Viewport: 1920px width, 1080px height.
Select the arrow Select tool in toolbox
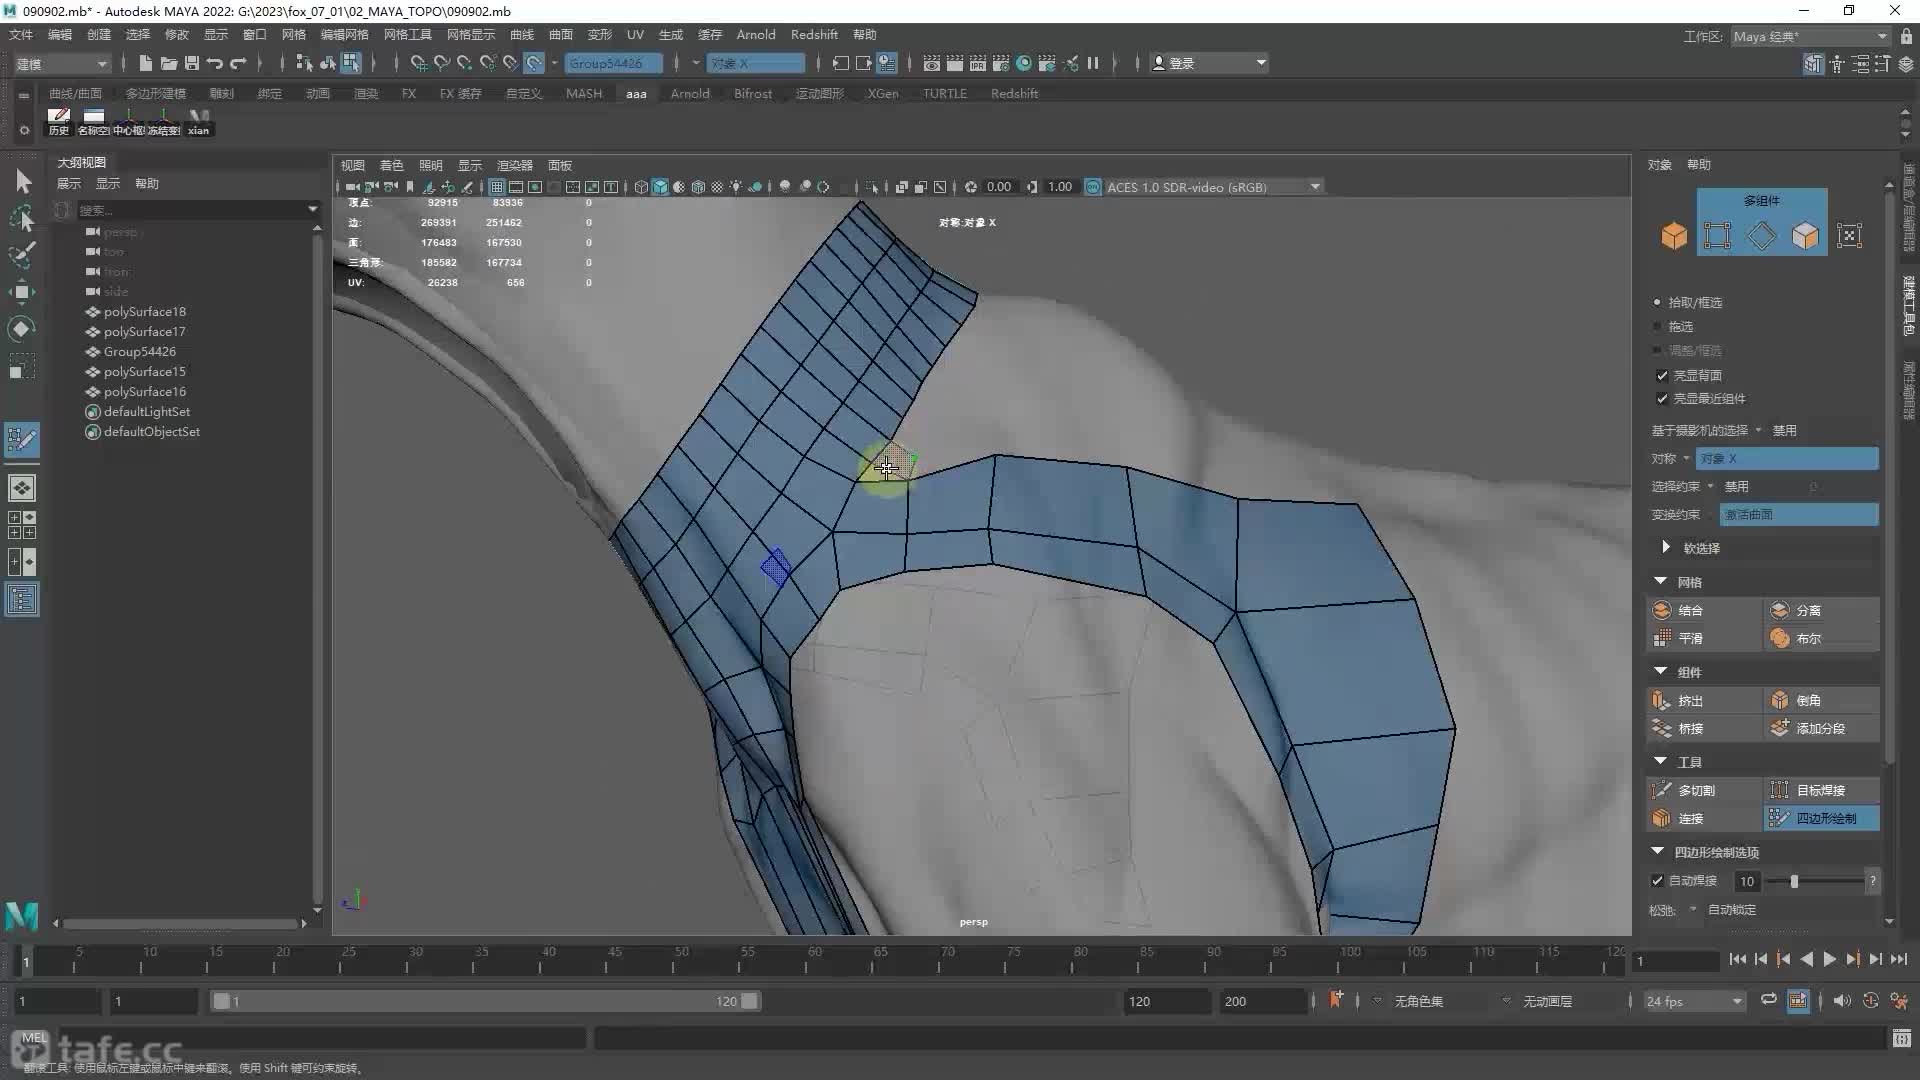[x=22, y=181]
